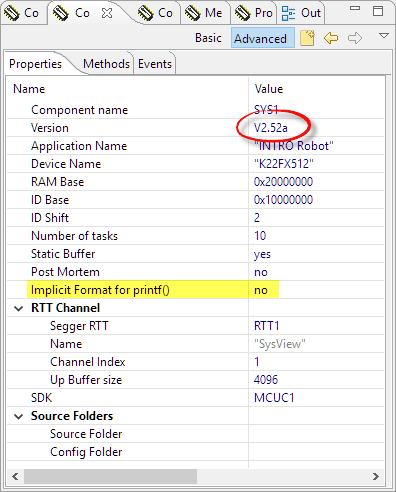Select the Version value V2.52a
This screenshot has height=492, width=396.
(271, 128)
